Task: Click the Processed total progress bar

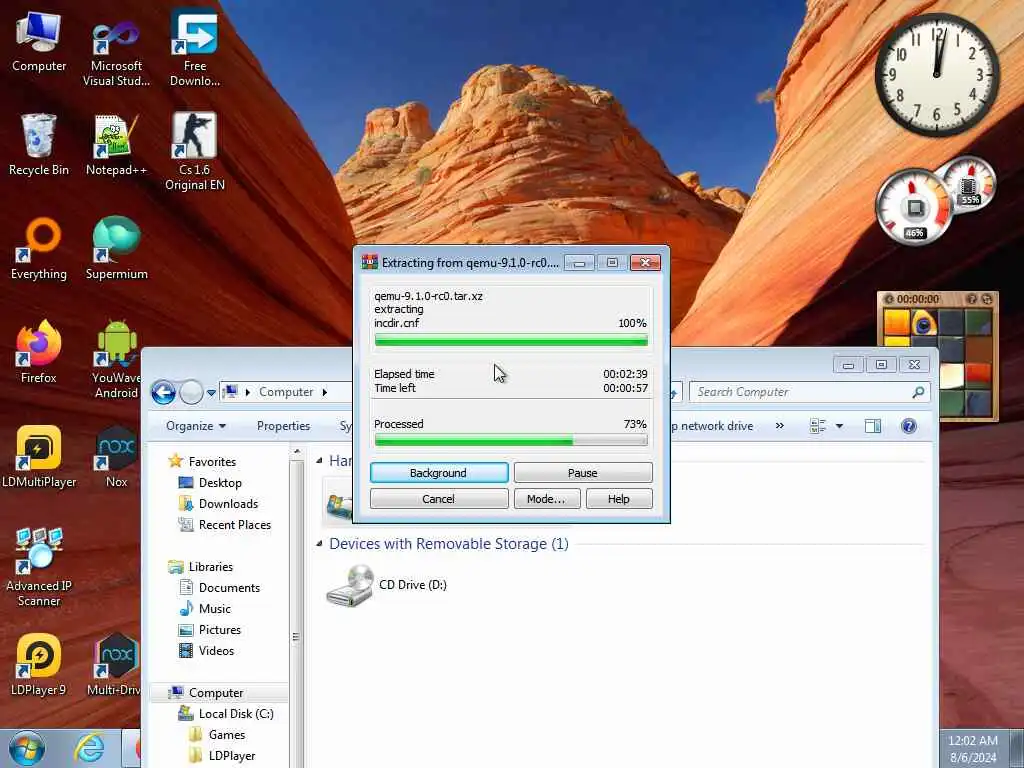Action: (x=511, y=441)
